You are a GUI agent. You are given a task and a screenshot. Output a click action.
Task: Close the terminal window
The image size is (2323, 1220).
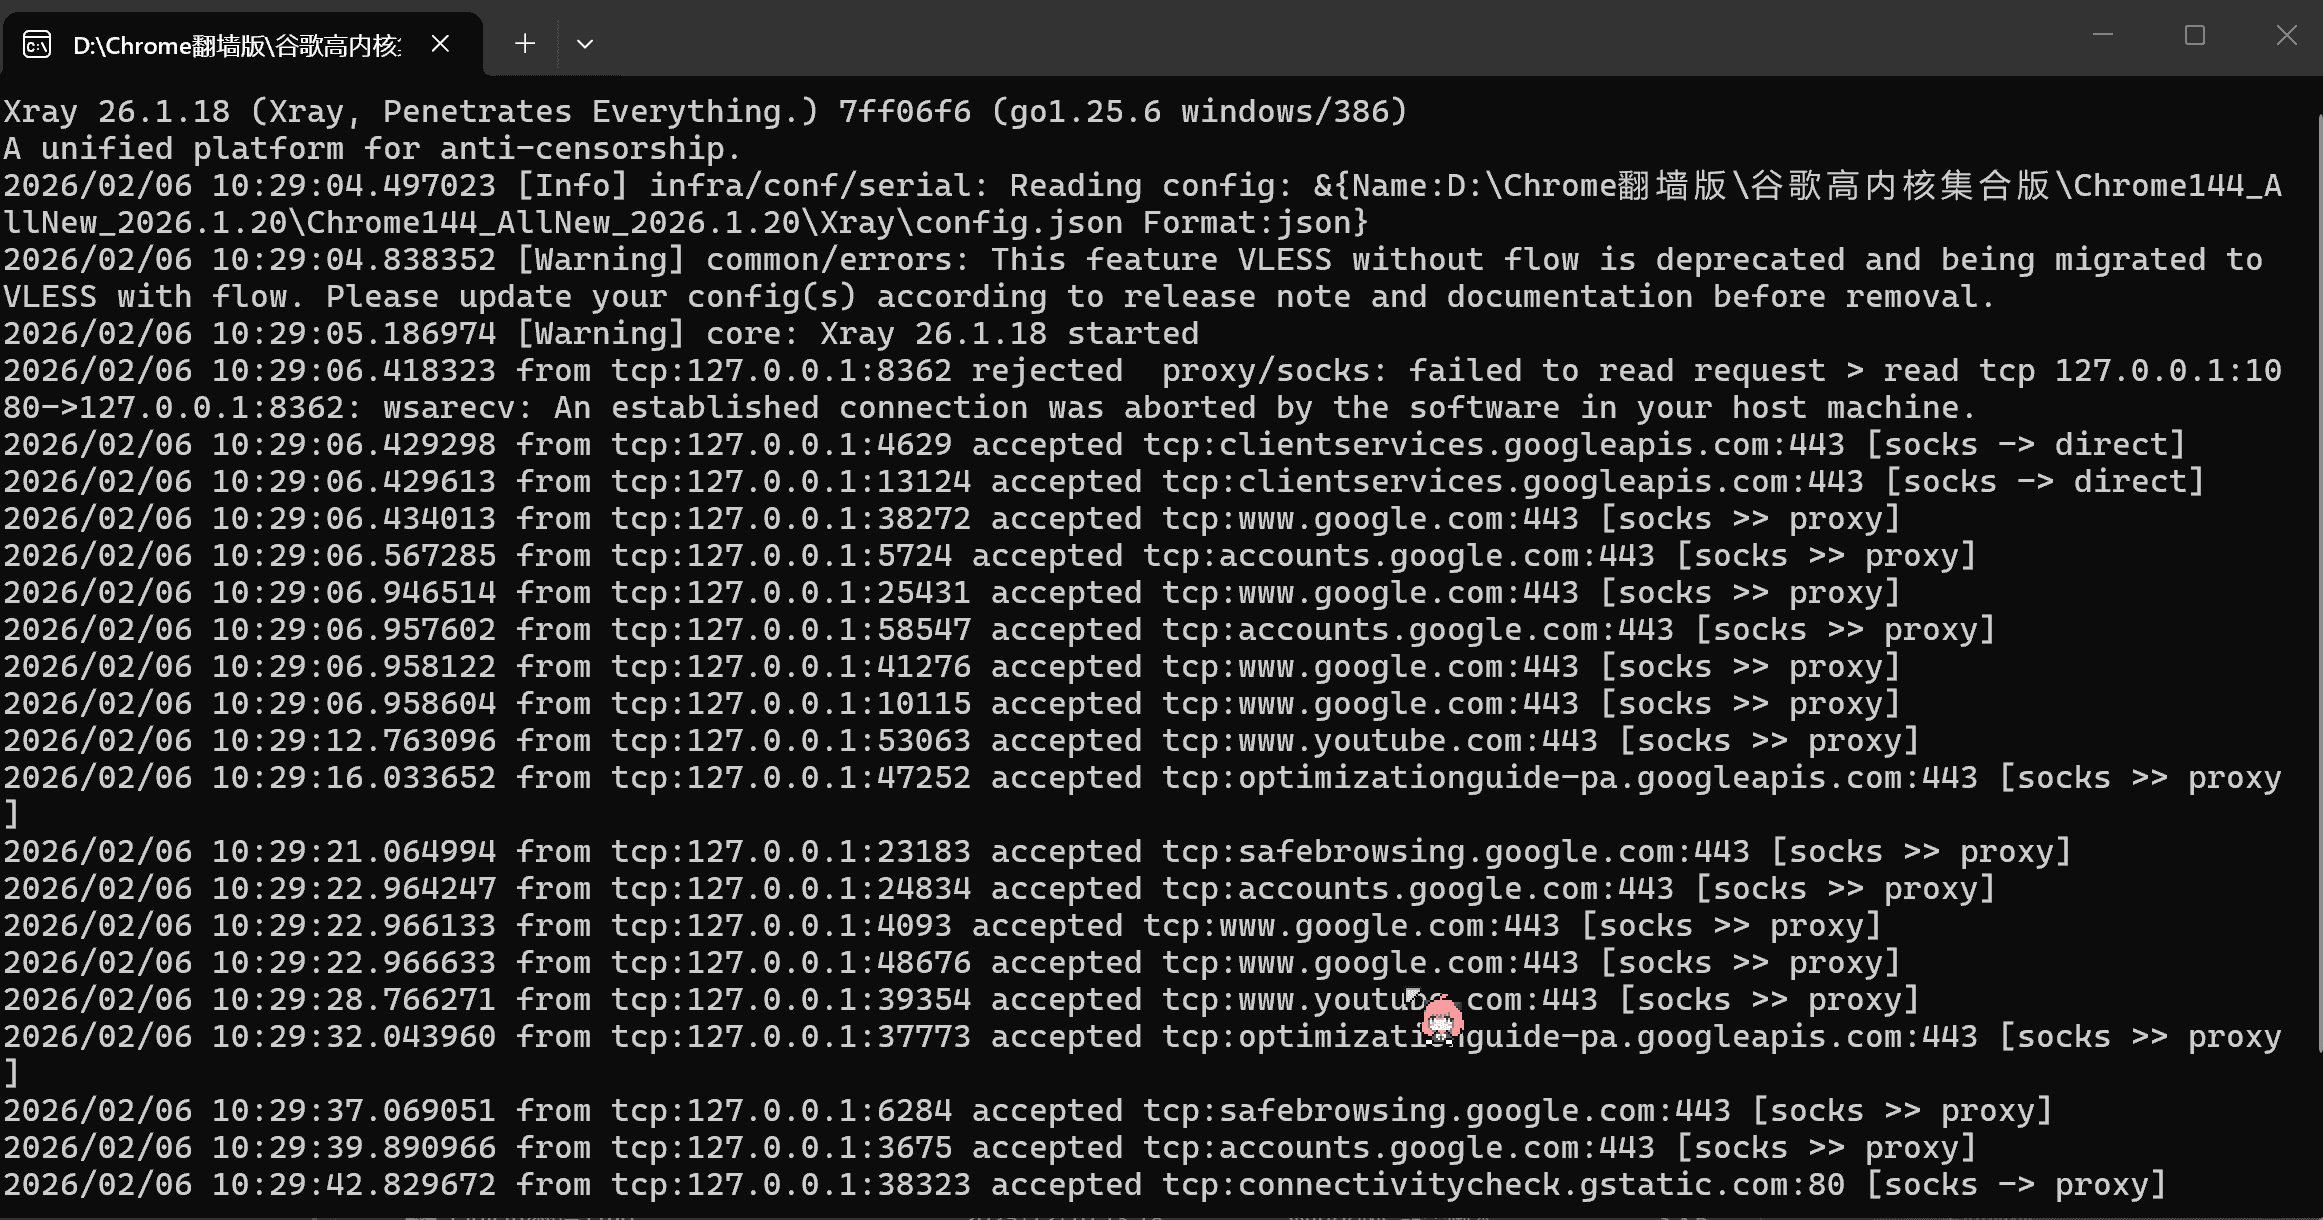coord(2286,36)
